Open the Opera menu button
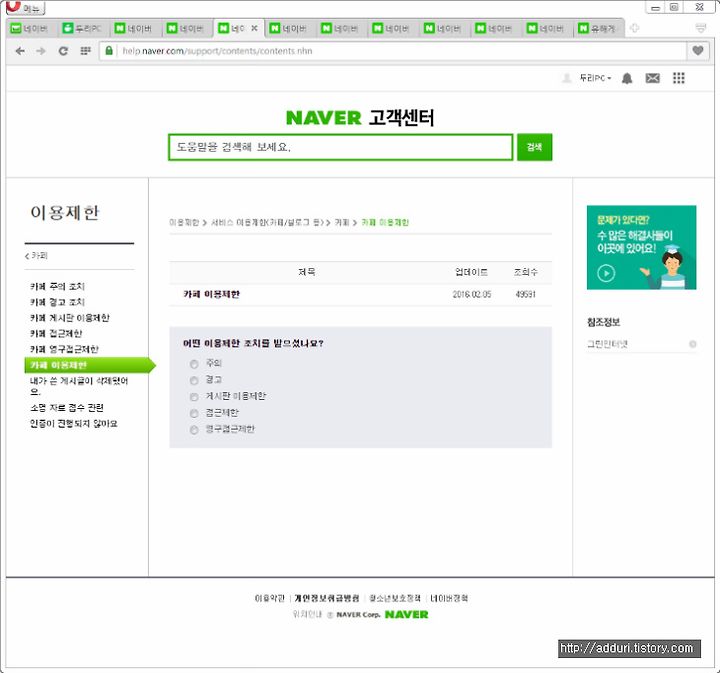The image size is (720, 673). tap(24, 7)
